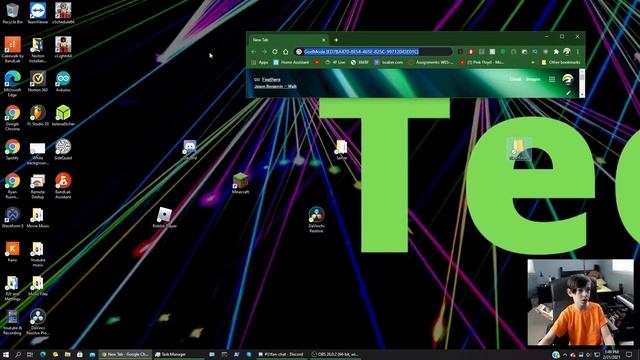
Task: Click customize page pencil icon
Action: (x=568, y=93)
